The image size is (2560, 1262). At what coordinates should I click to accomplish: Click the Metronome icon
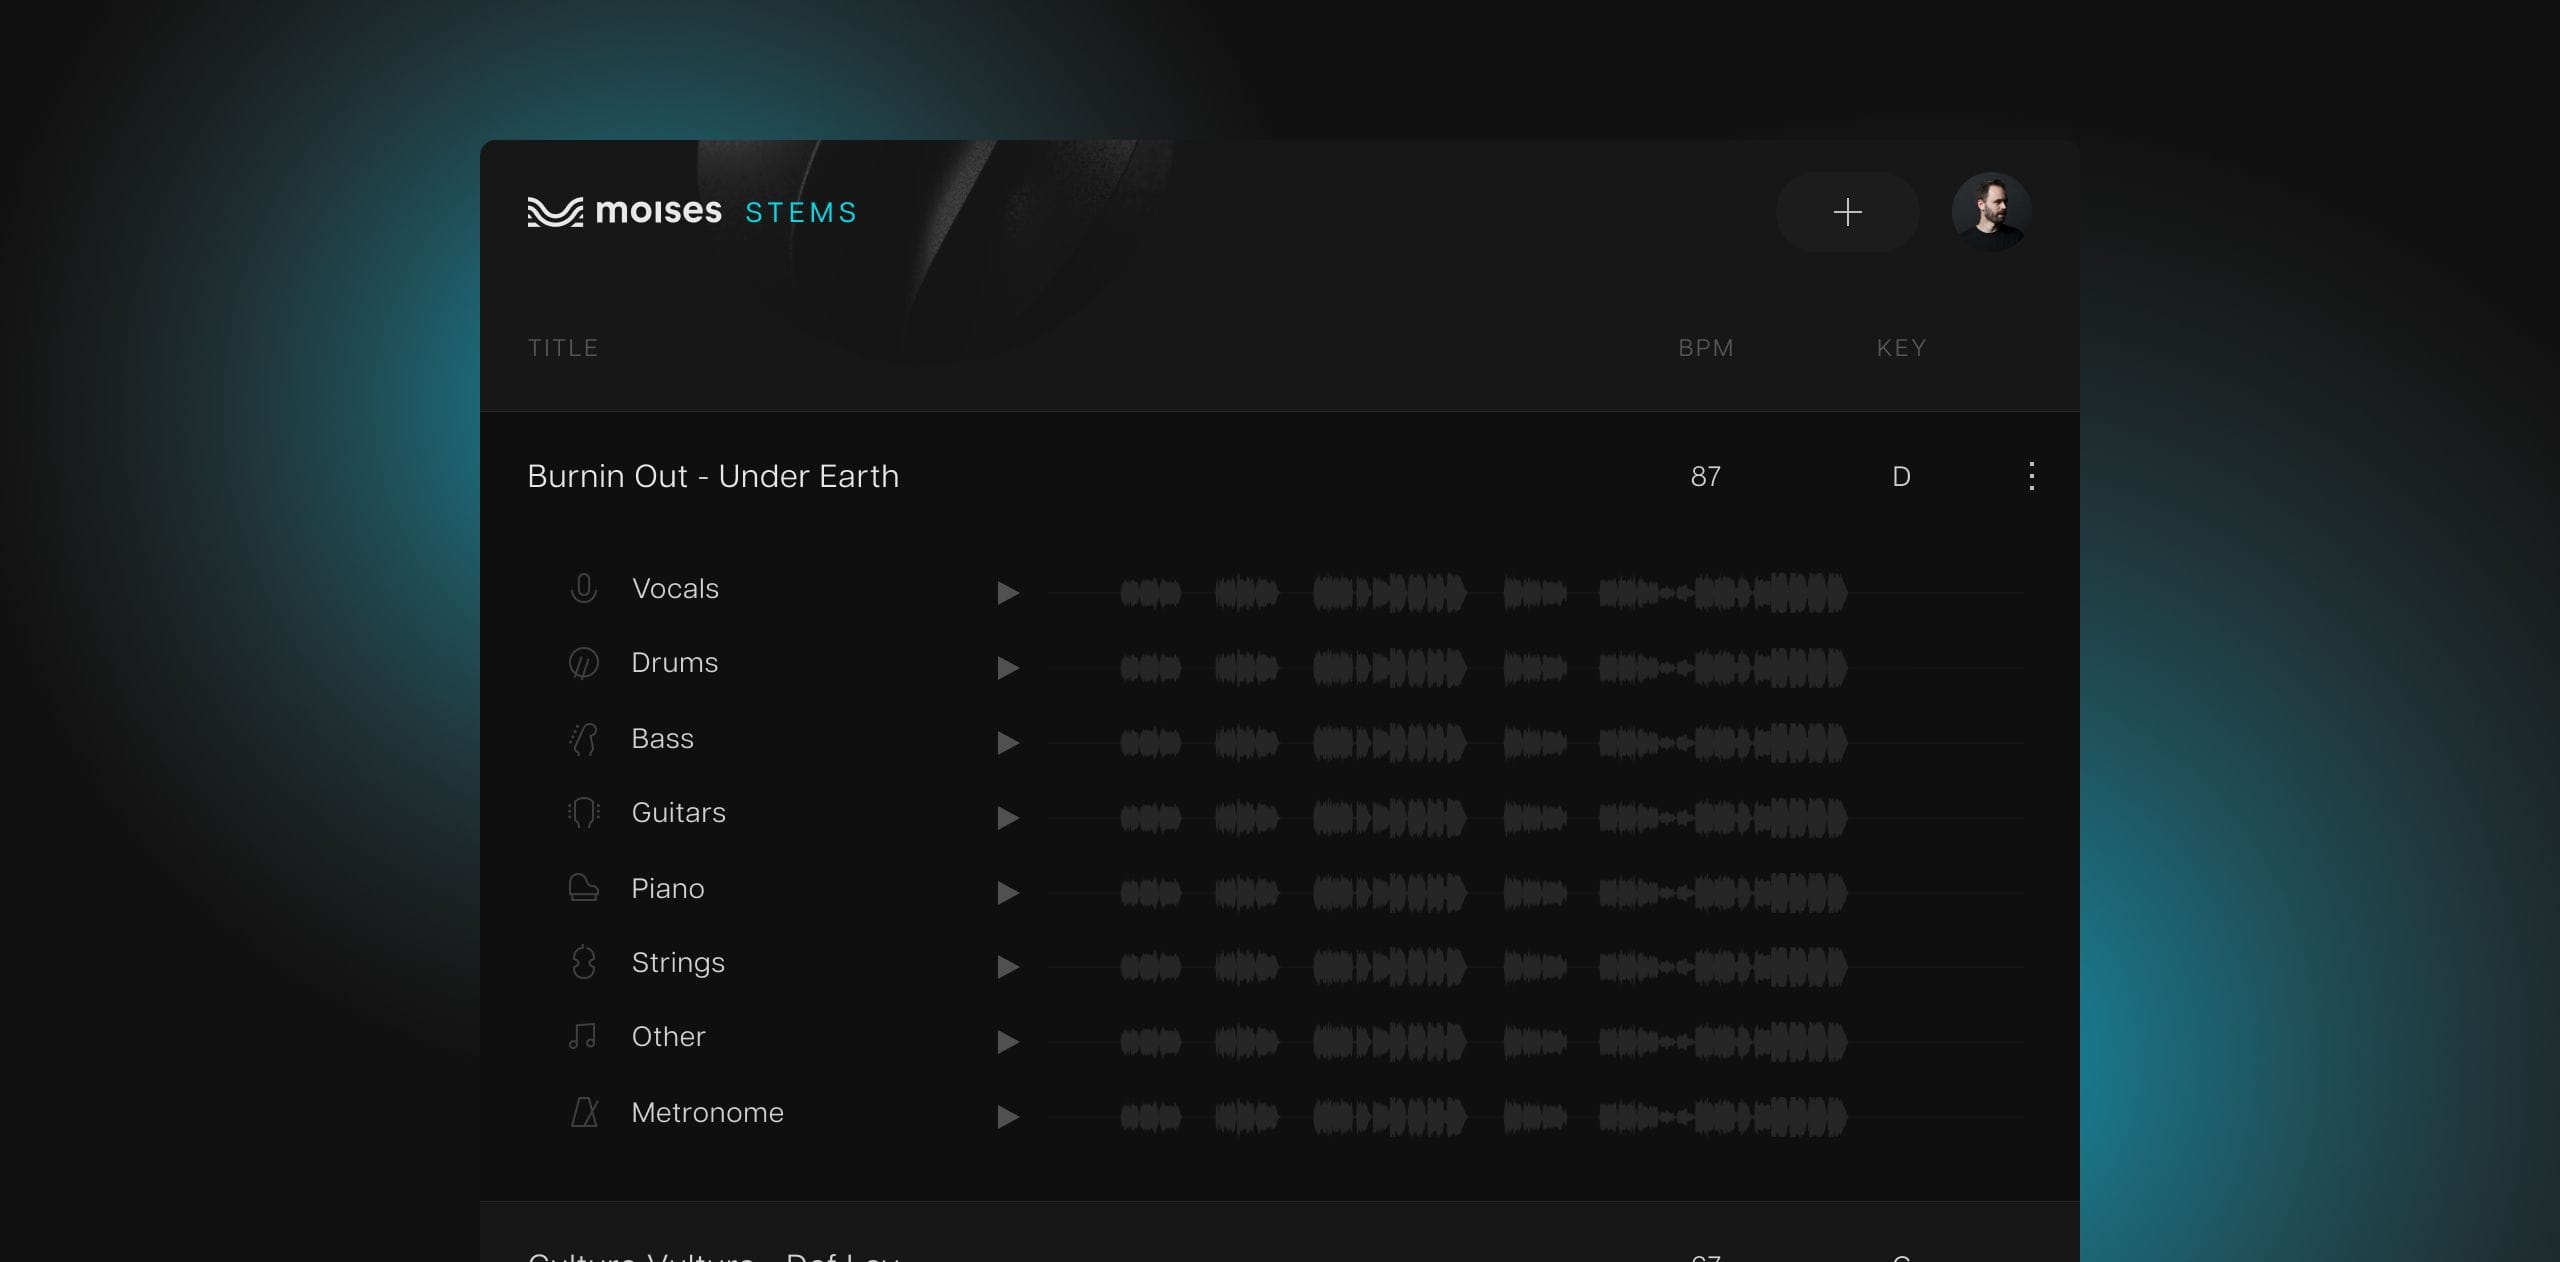pyautogui.click(x=584, y=1113)
